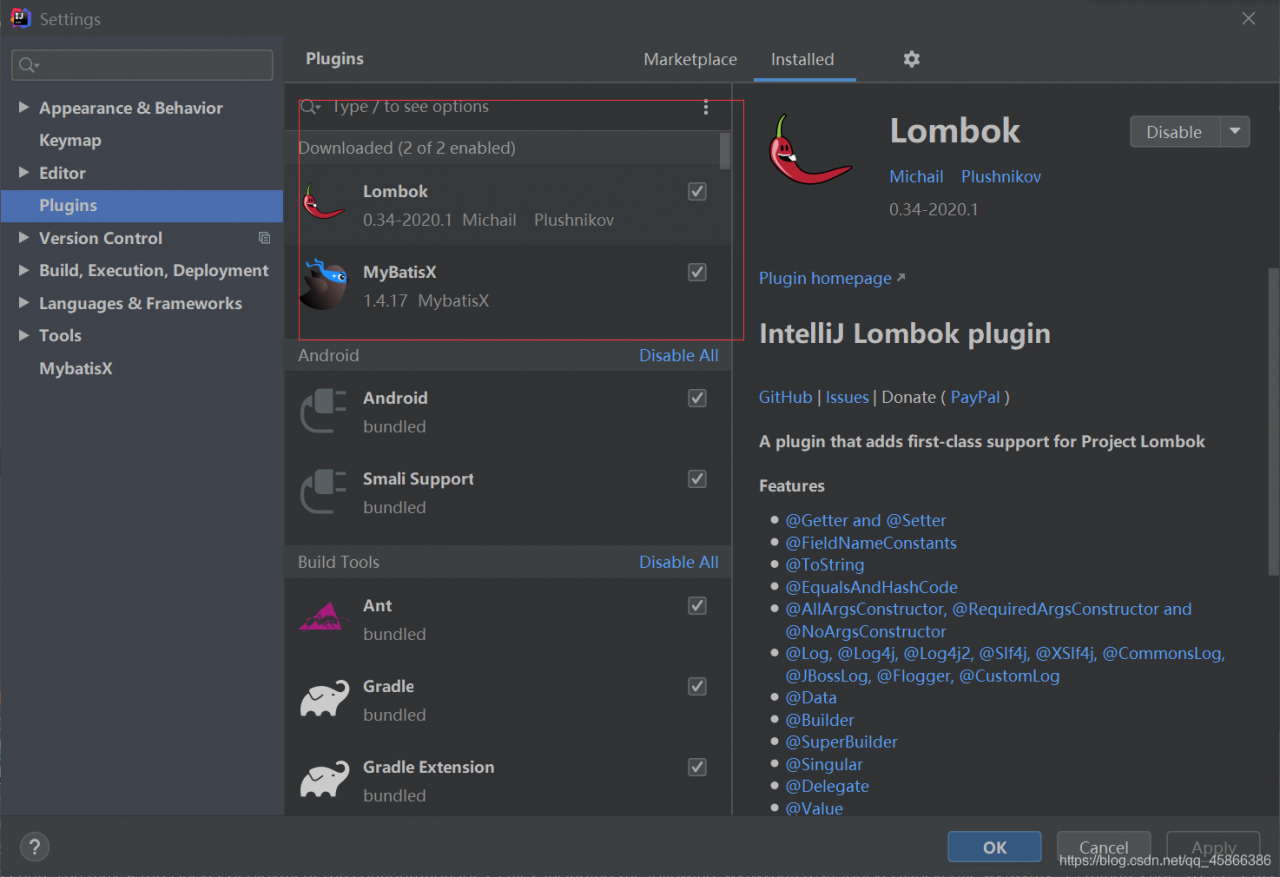Open the plugins gear settings menu
1280x877 pixels.
coord(911,59)
